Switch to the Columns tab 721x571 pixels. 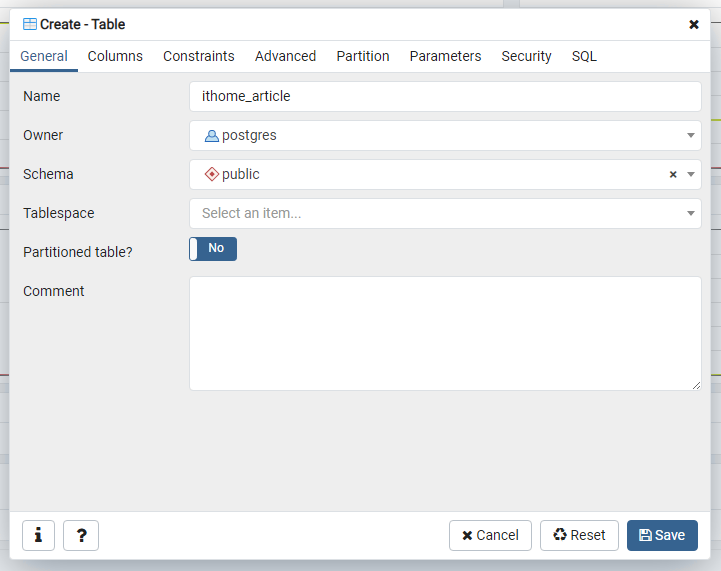(x=115, y=56)
